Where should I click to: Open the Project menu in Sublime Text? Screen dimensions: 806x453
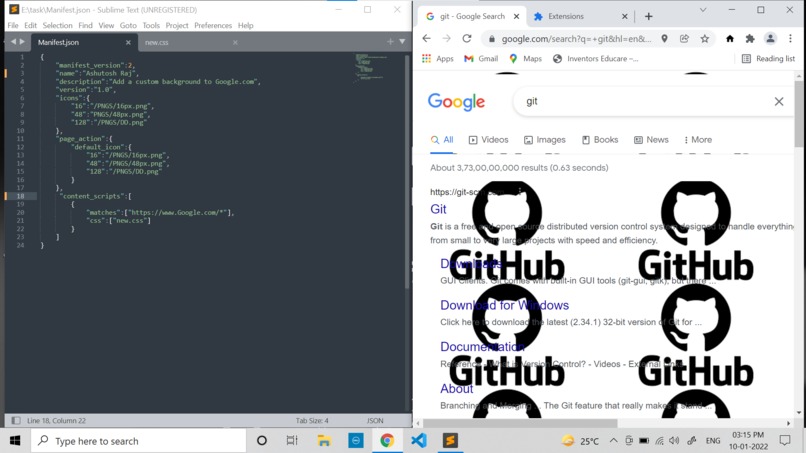177,25
